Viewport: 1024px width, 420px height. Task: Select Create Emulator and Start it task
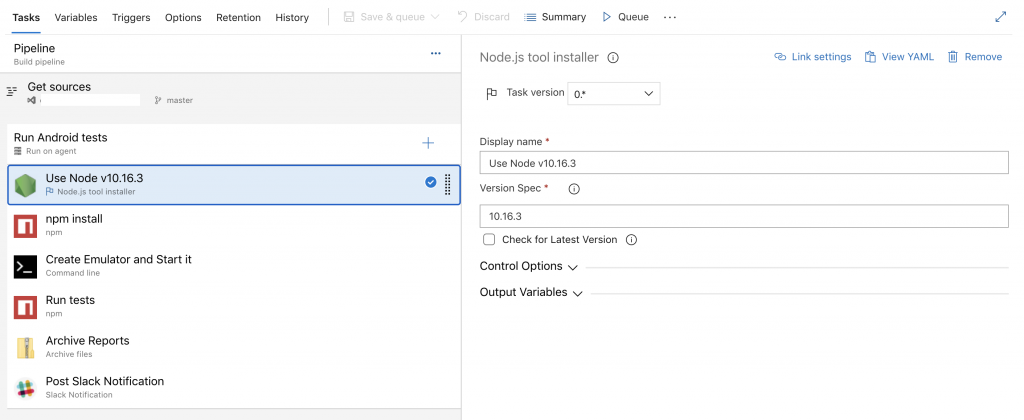(x=234, y=266)
